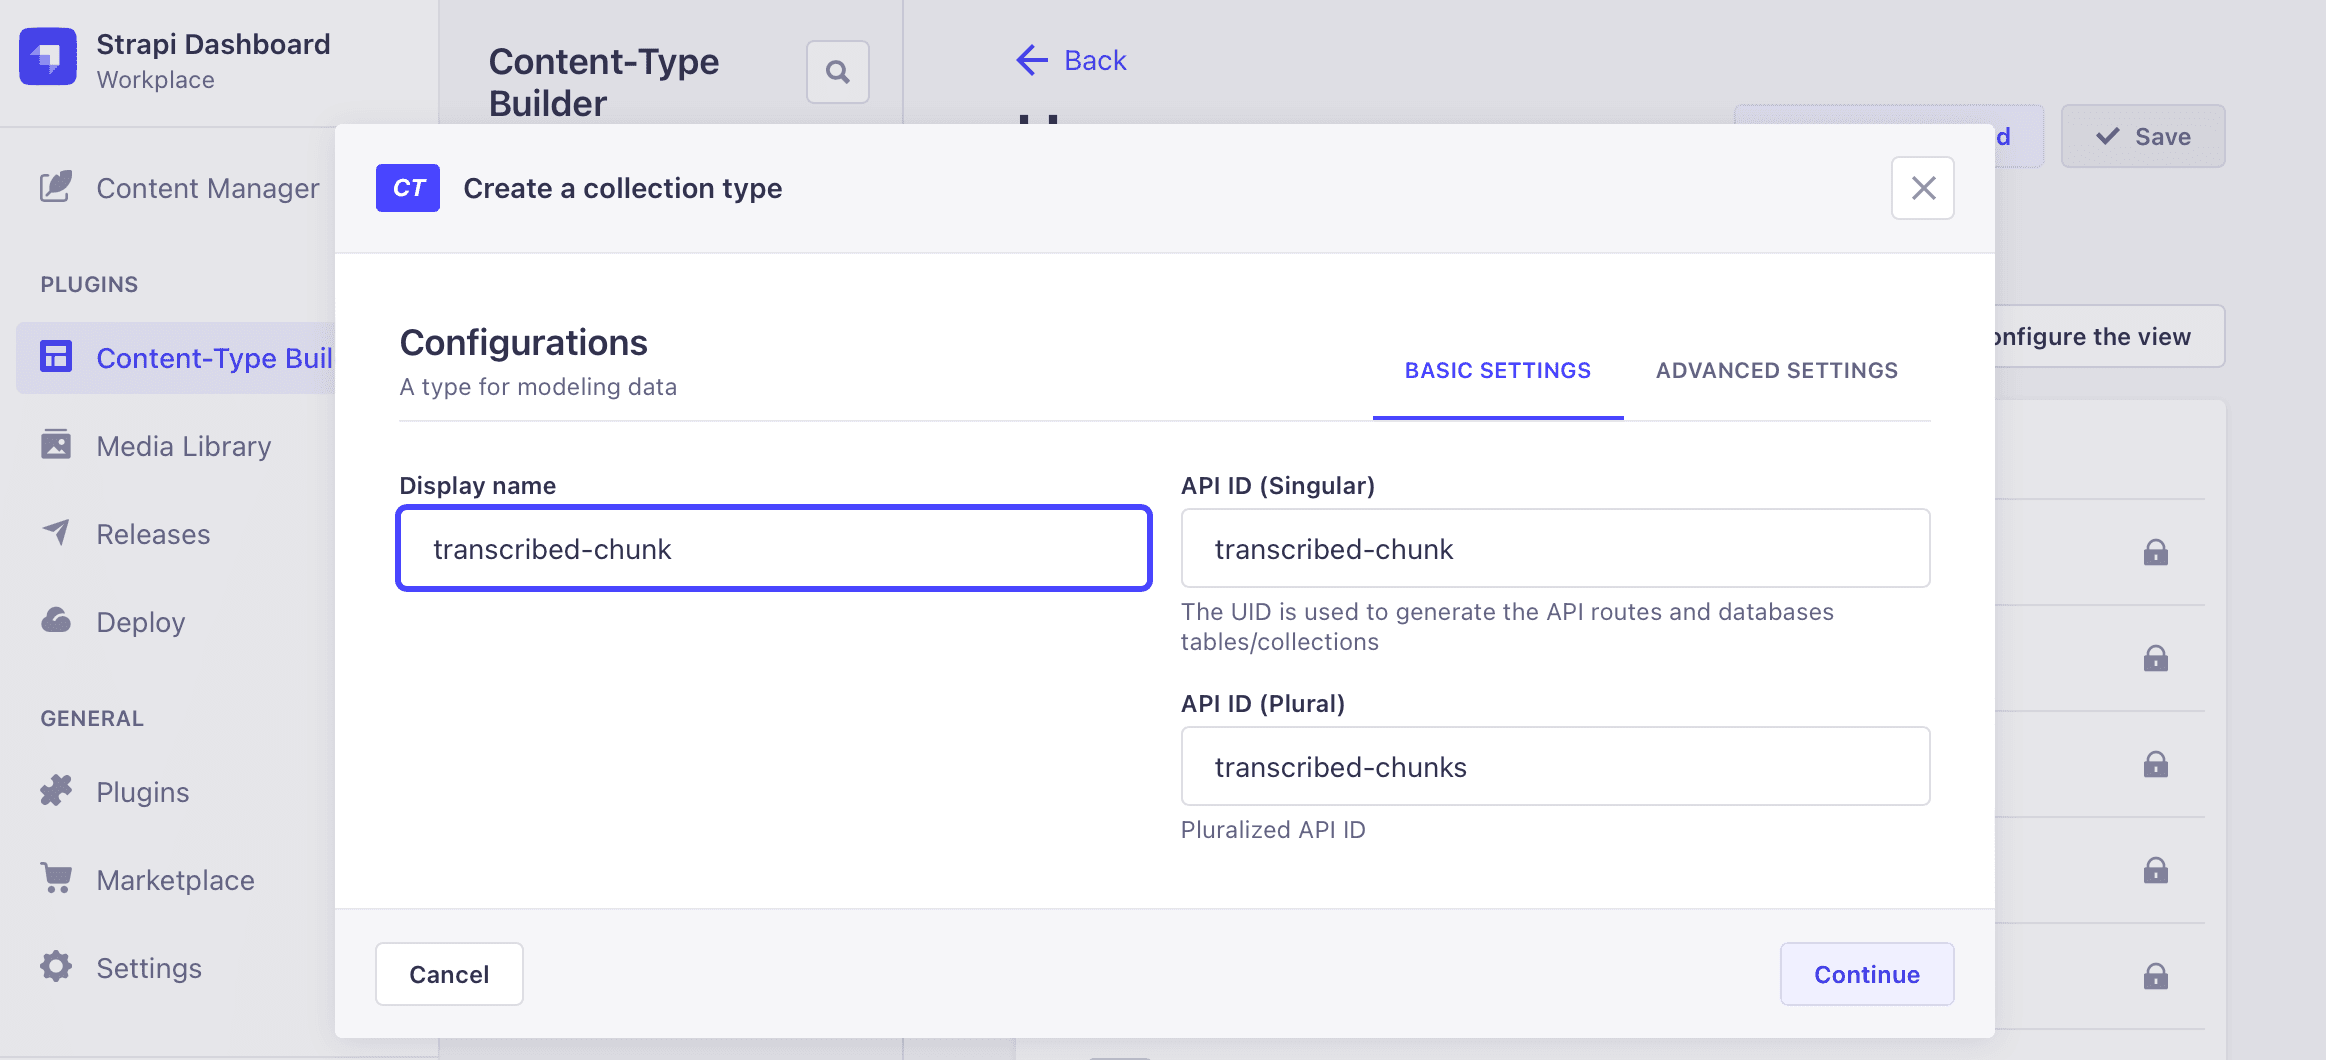Click the Marketplace cart icon
Viewport: 2326px width, 1060px height.
56,878
